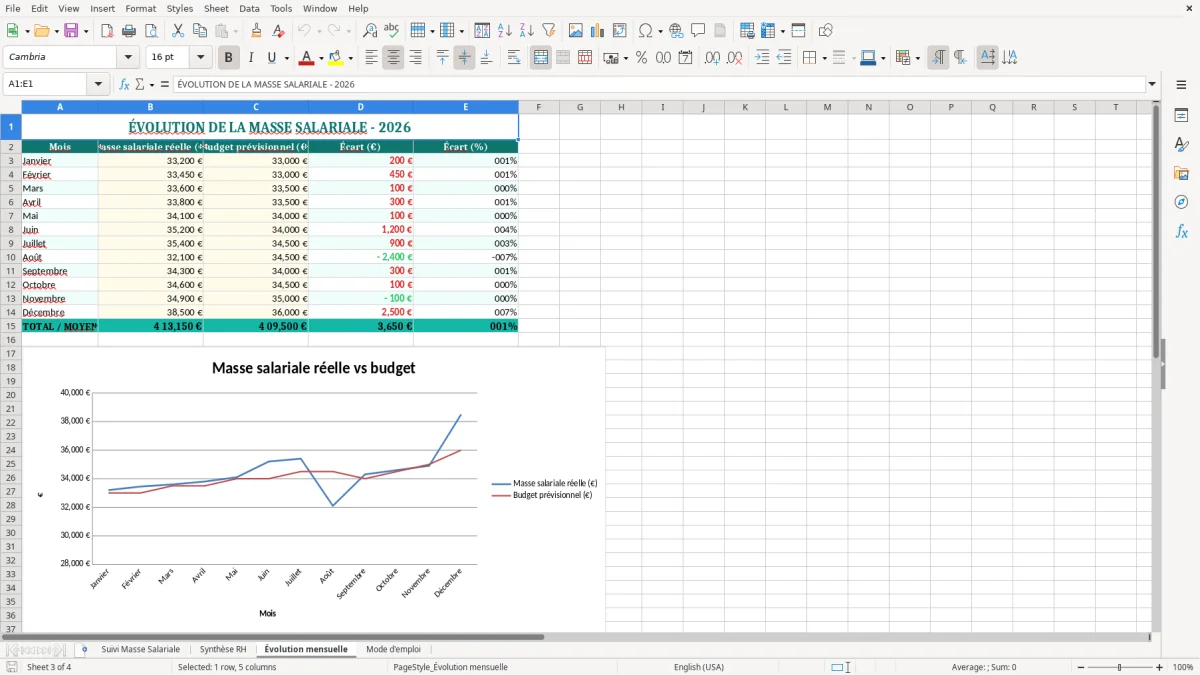Click the Copy icon
Screen dimensions: 1200x675
pos(200,31)
